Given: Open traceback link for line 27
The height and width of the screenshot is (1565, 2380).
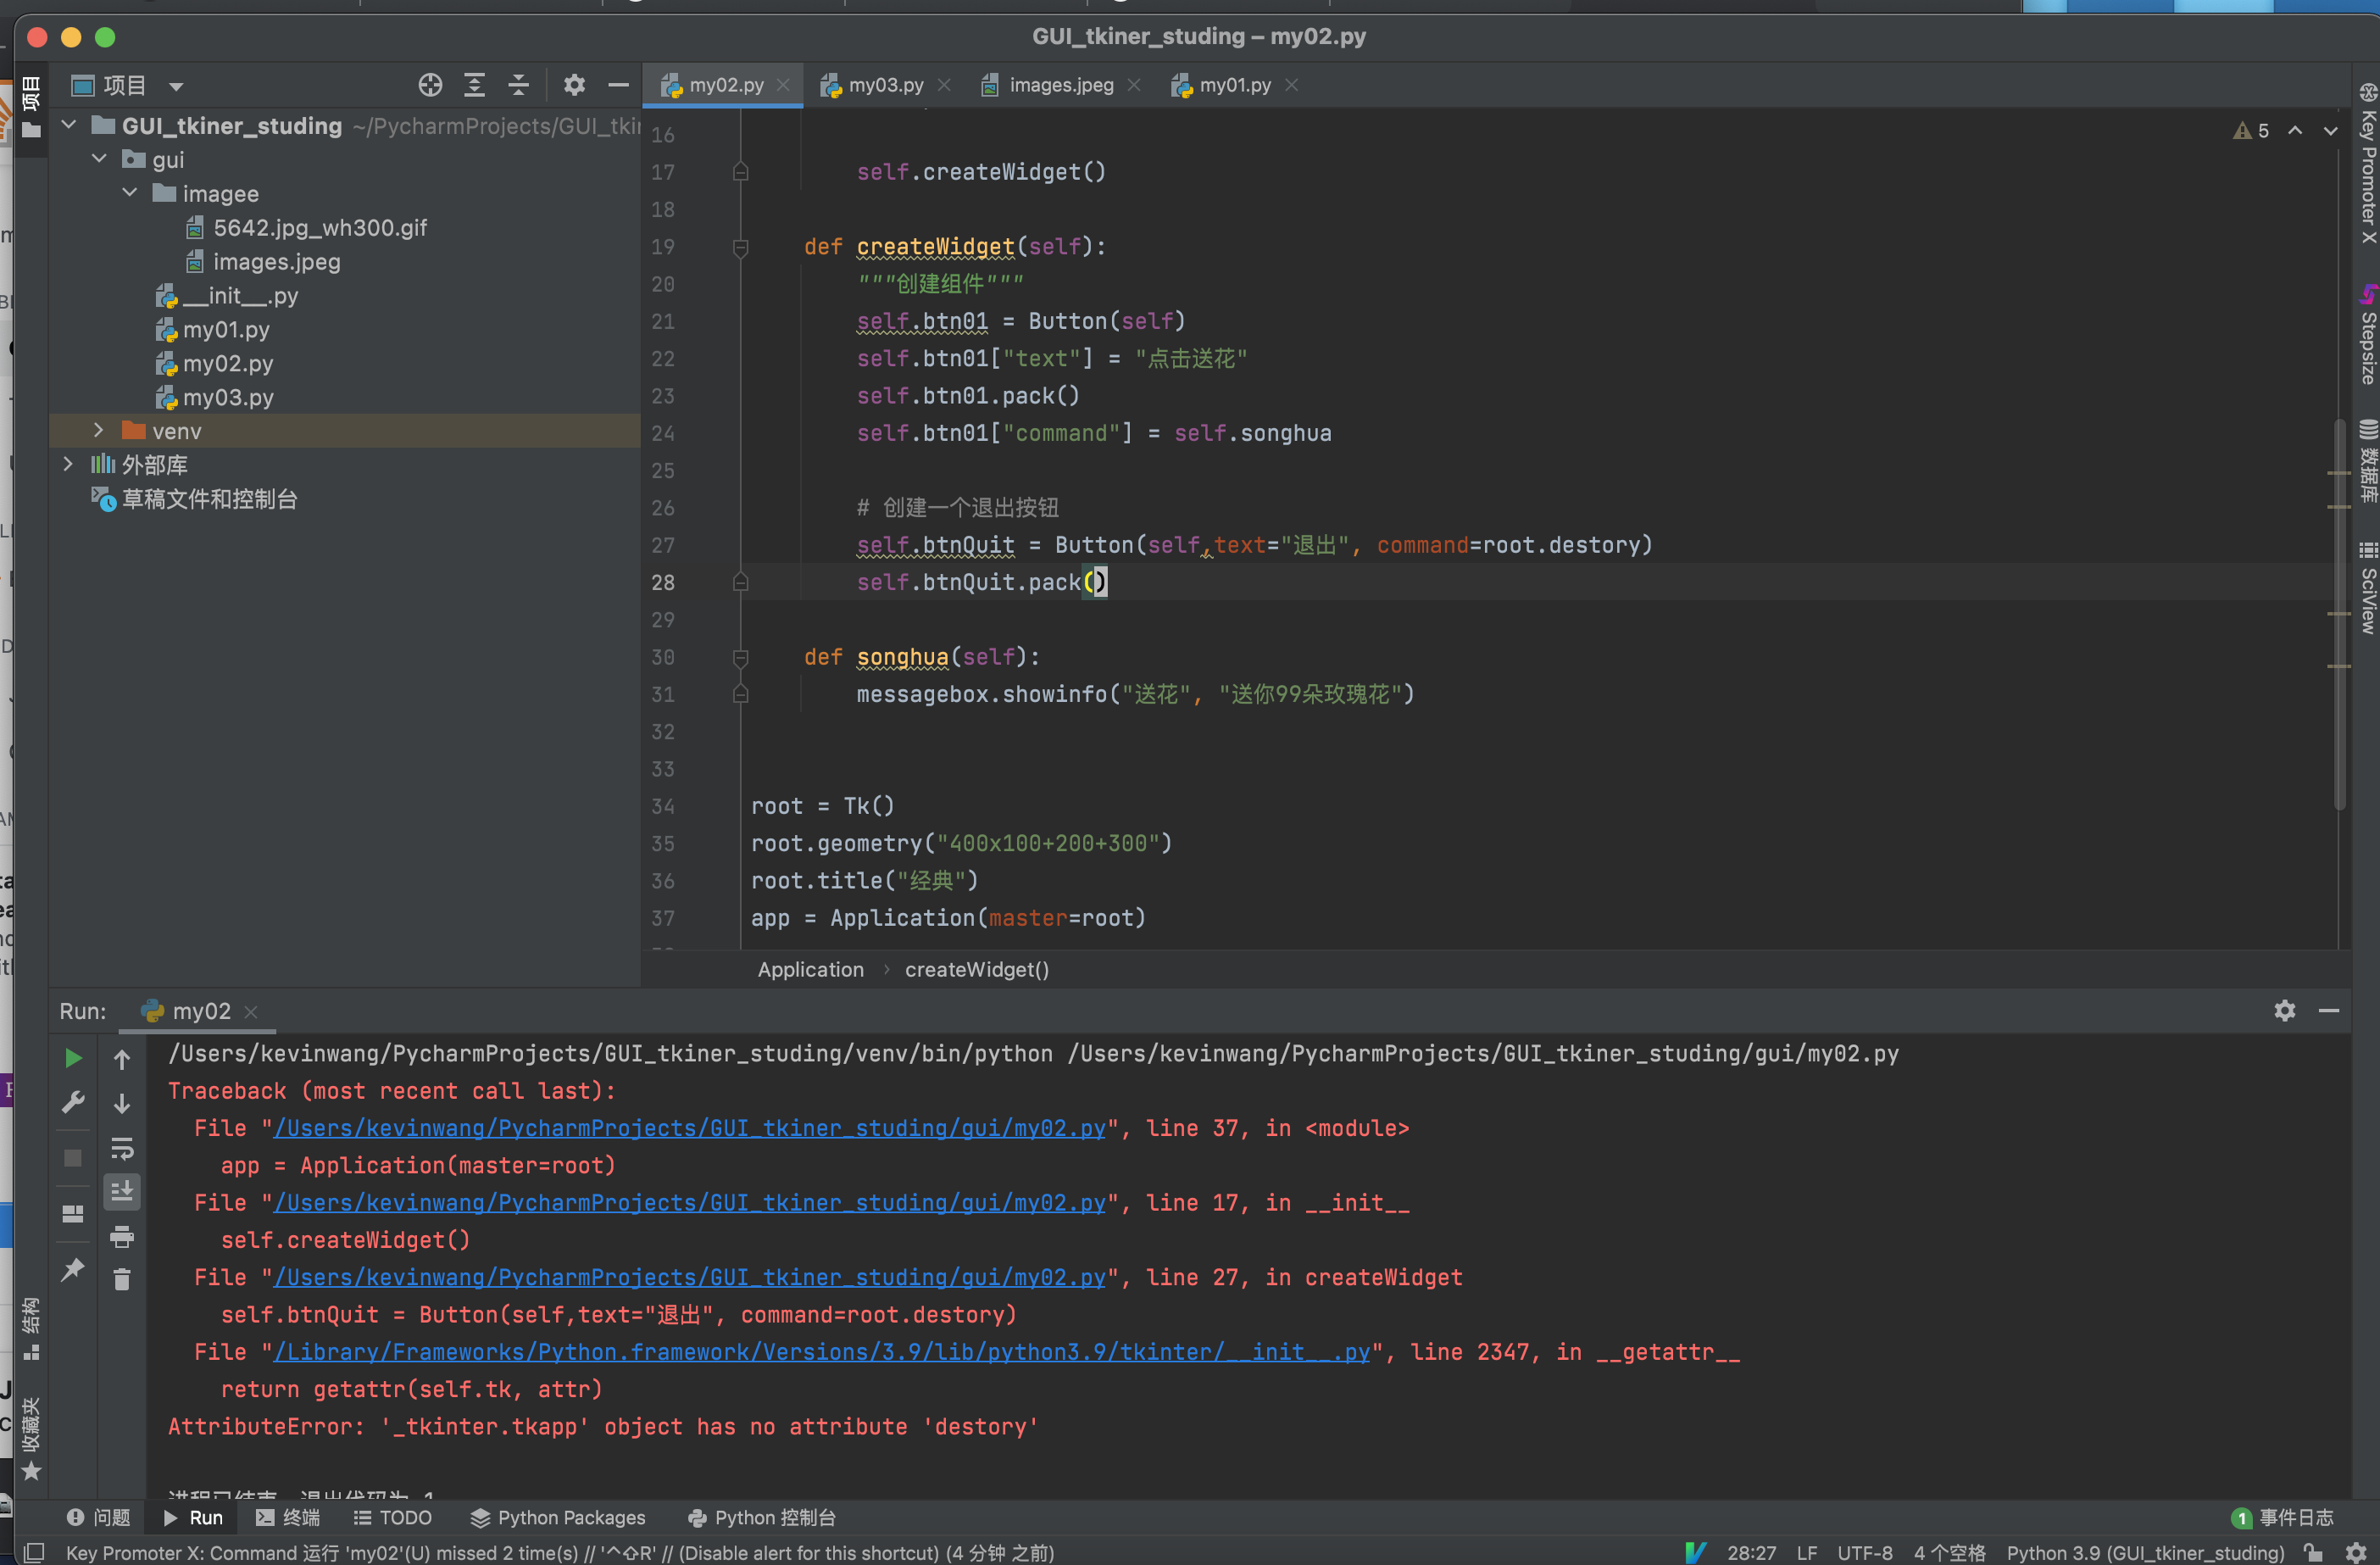Looking at the screenshot, I should click(690, 1278).
